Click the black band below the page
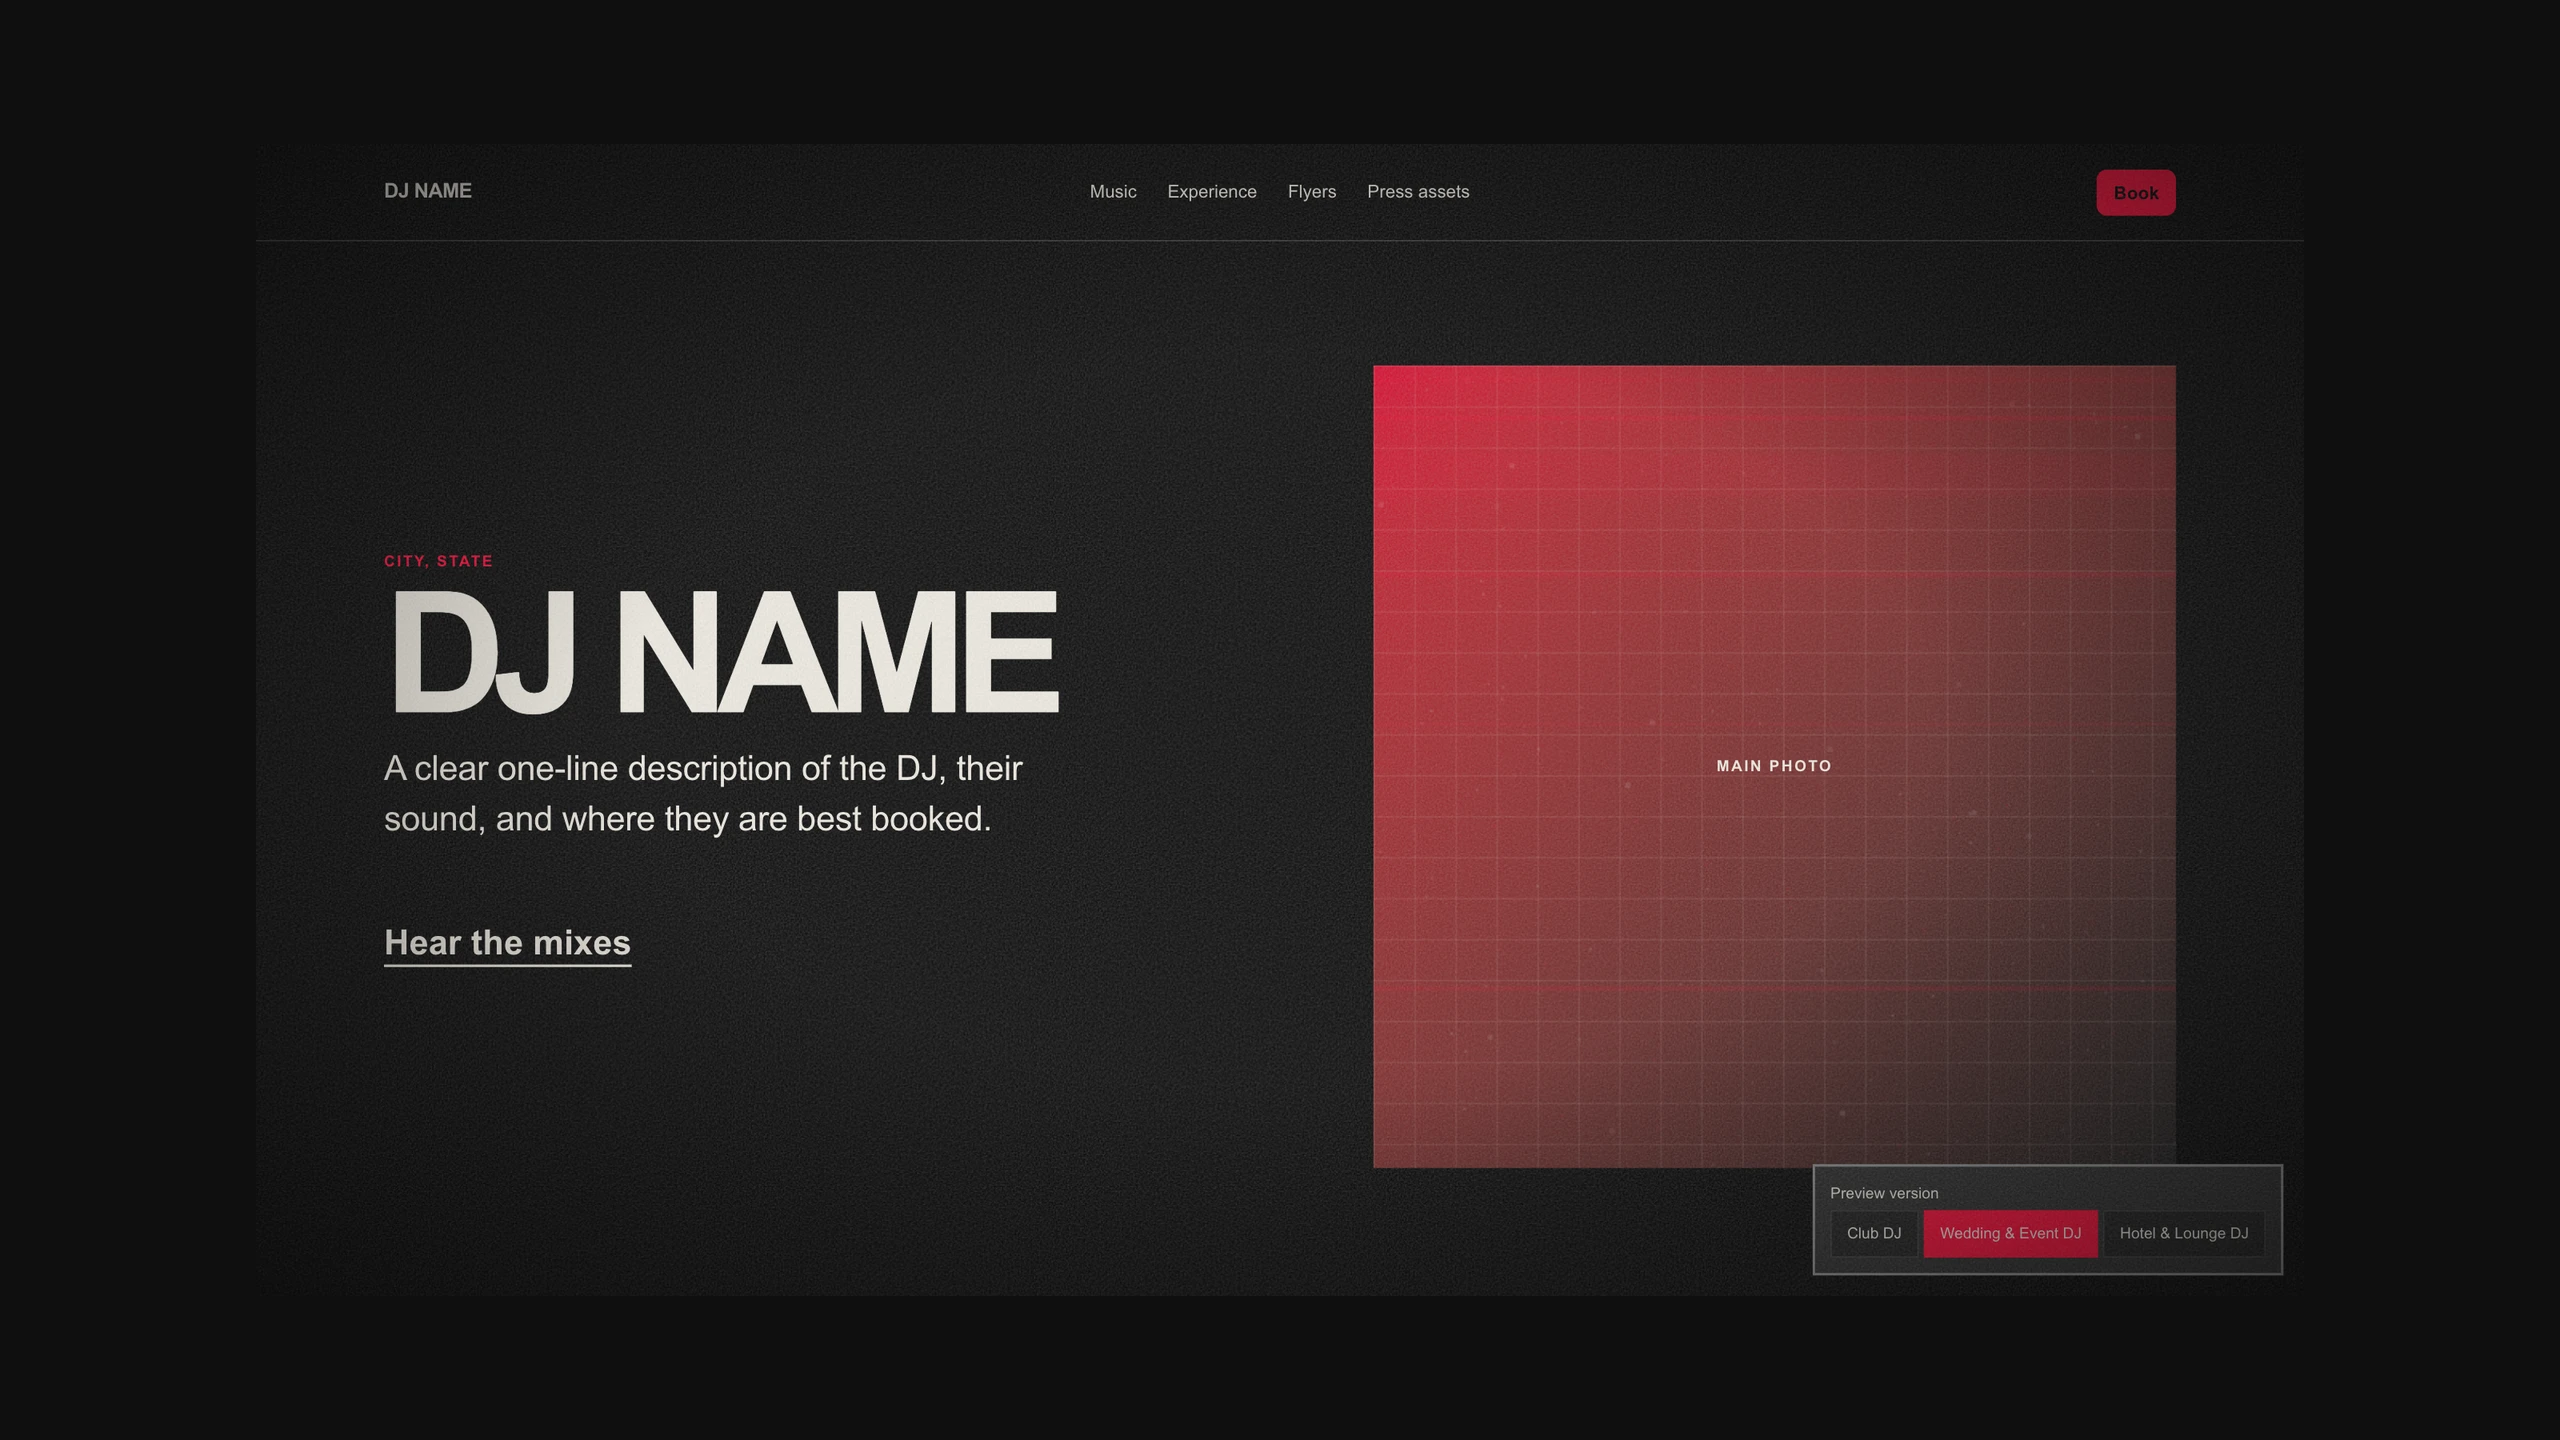Image resolution: width=2560 pixels, height=1440 pixels. pyautogui.click(x=1279, y=1368)
